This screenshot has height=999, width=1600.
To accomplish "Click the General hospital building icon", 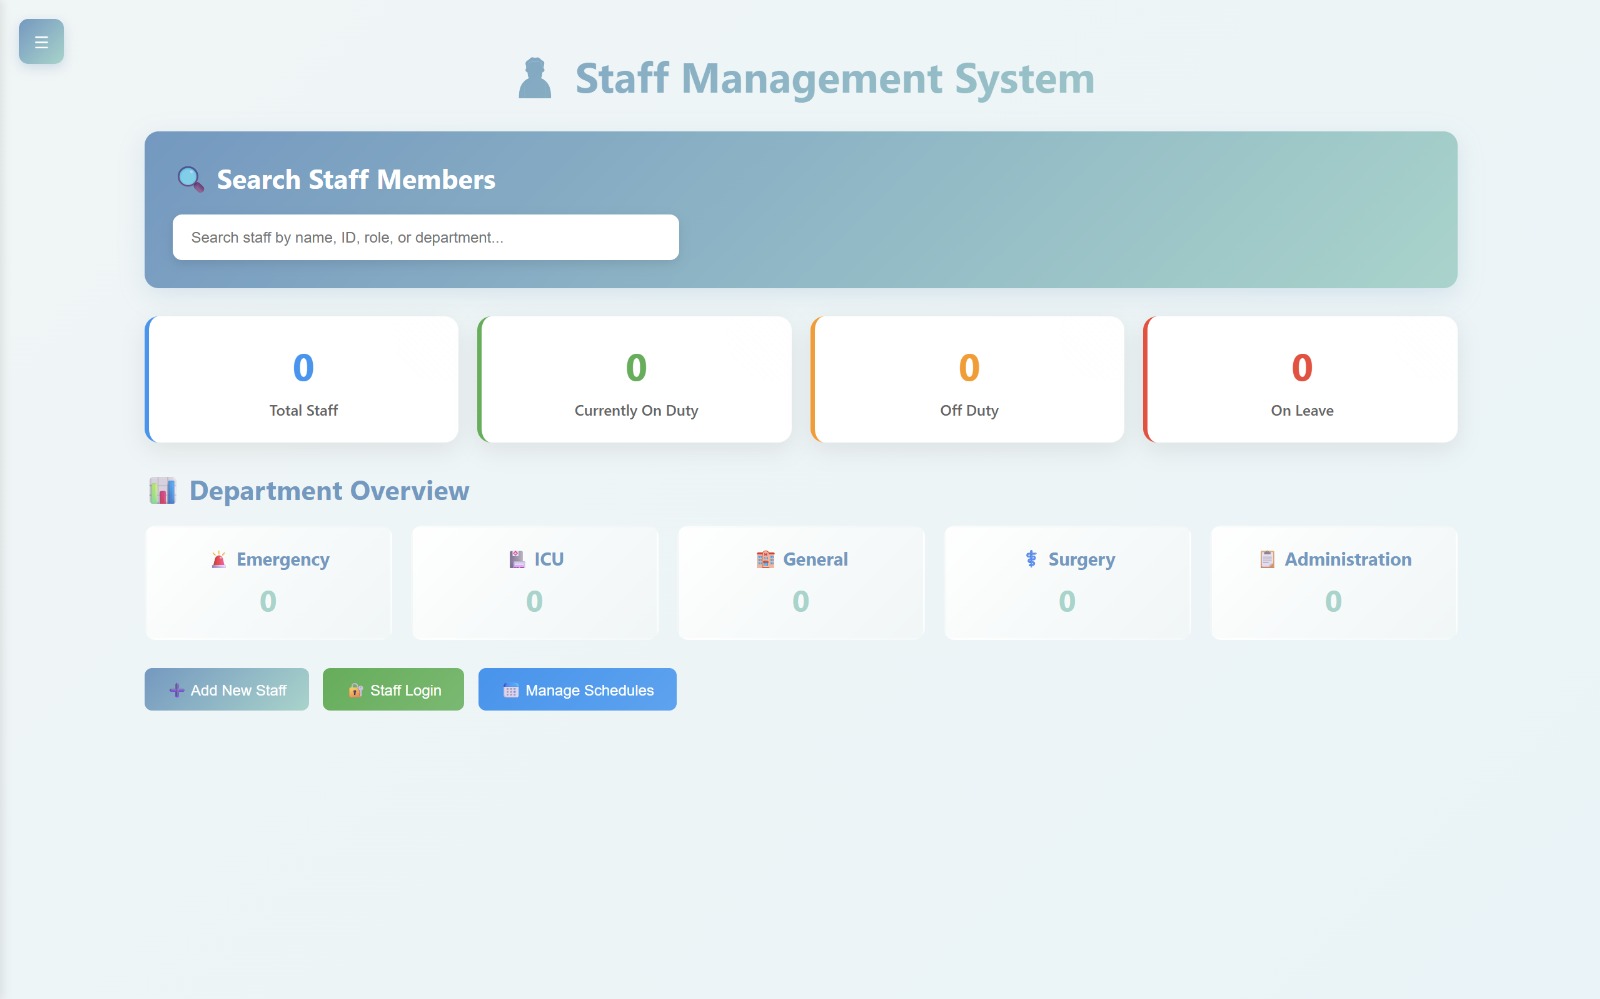I will click(x=765, y=560).
